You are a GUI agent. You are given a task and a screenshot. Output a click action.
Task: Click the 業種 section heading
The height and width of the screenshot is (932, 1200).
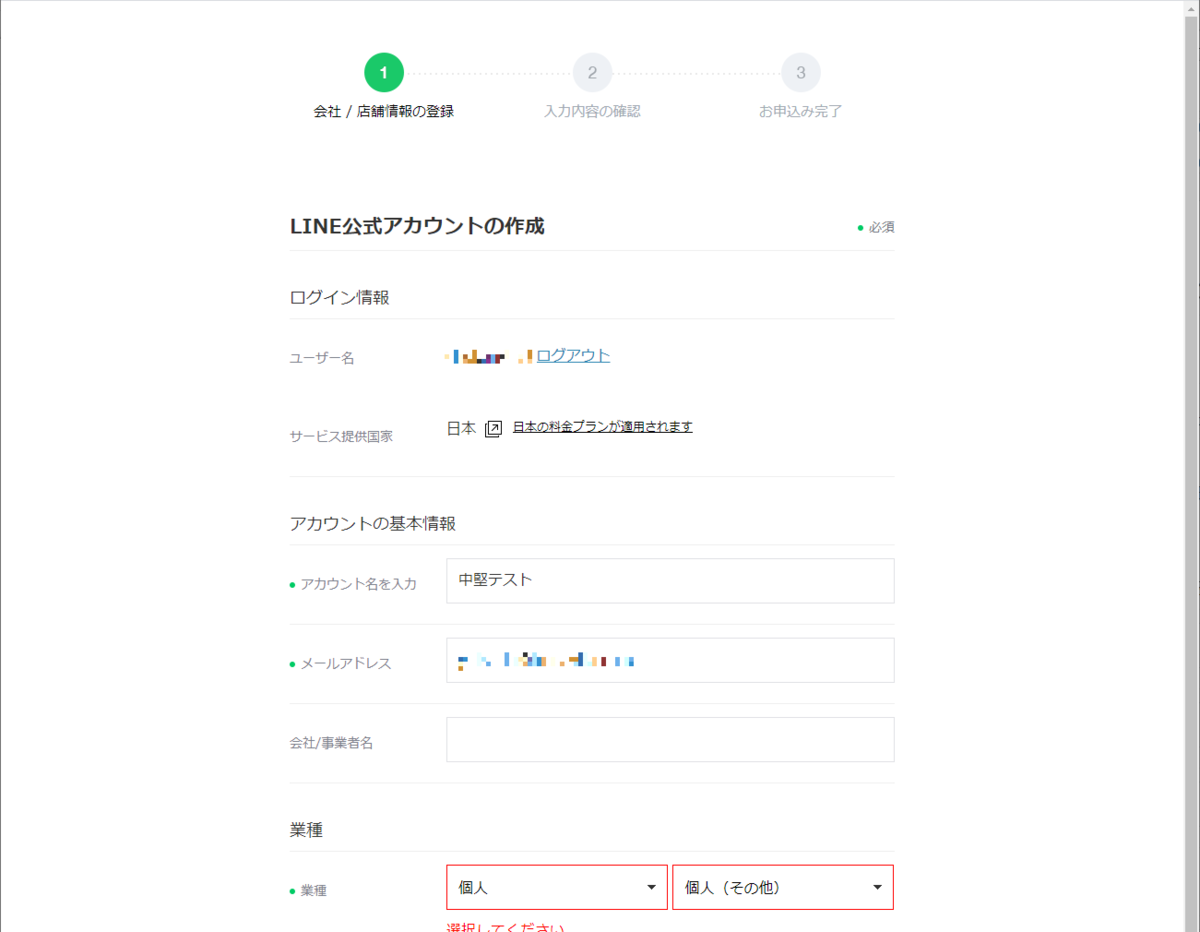click(306, 830)
